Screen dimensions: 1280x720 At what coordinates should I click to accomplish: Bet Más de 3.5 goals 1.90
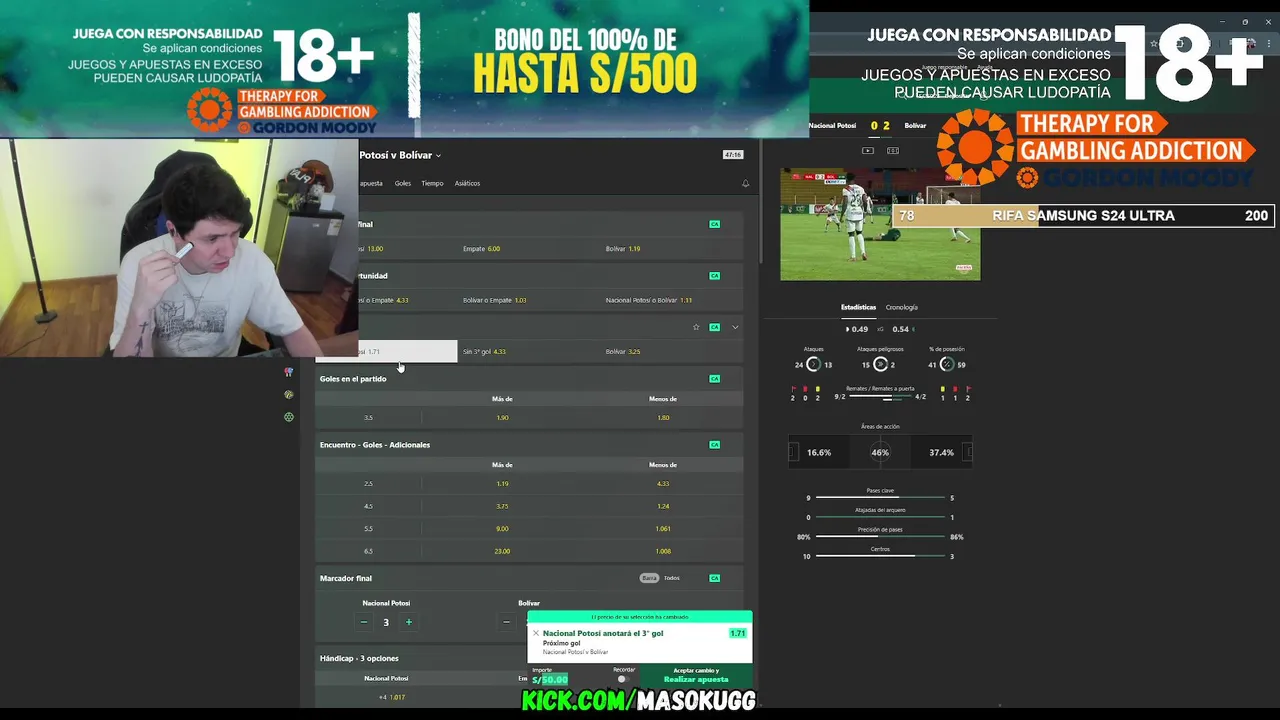click(x=502, y=418)
